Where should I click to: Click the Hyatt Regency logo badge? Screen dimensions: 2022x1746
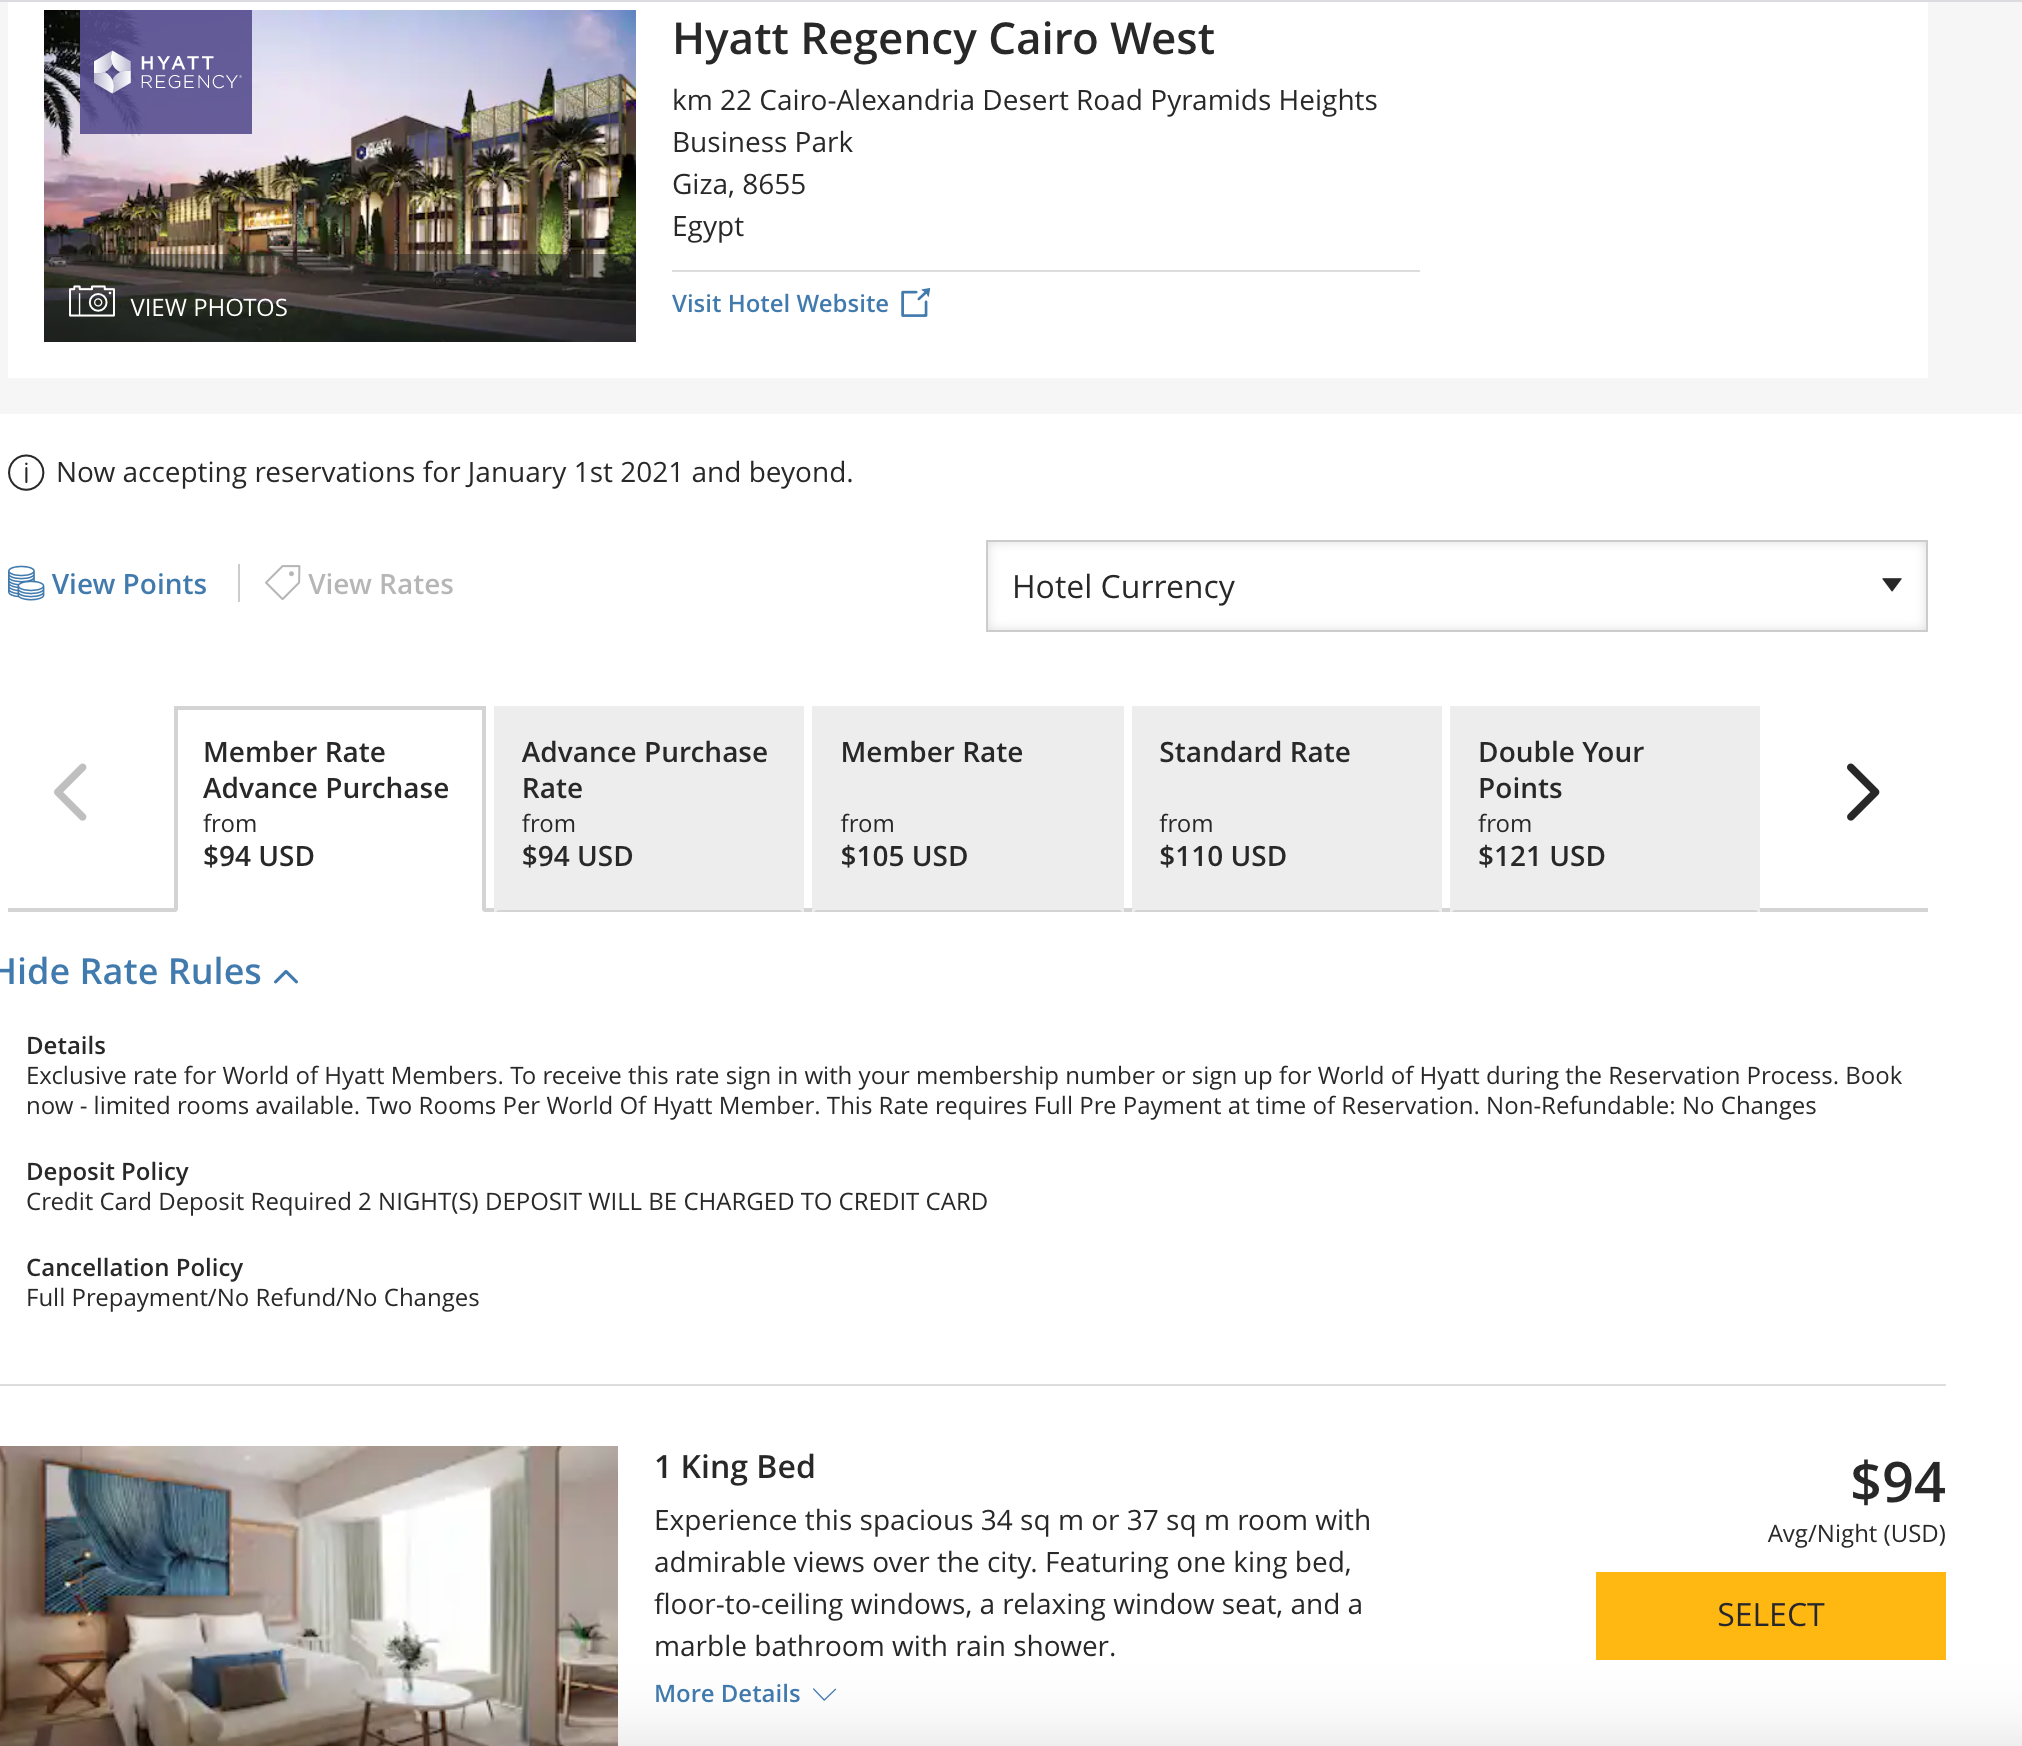coord(166,72)
